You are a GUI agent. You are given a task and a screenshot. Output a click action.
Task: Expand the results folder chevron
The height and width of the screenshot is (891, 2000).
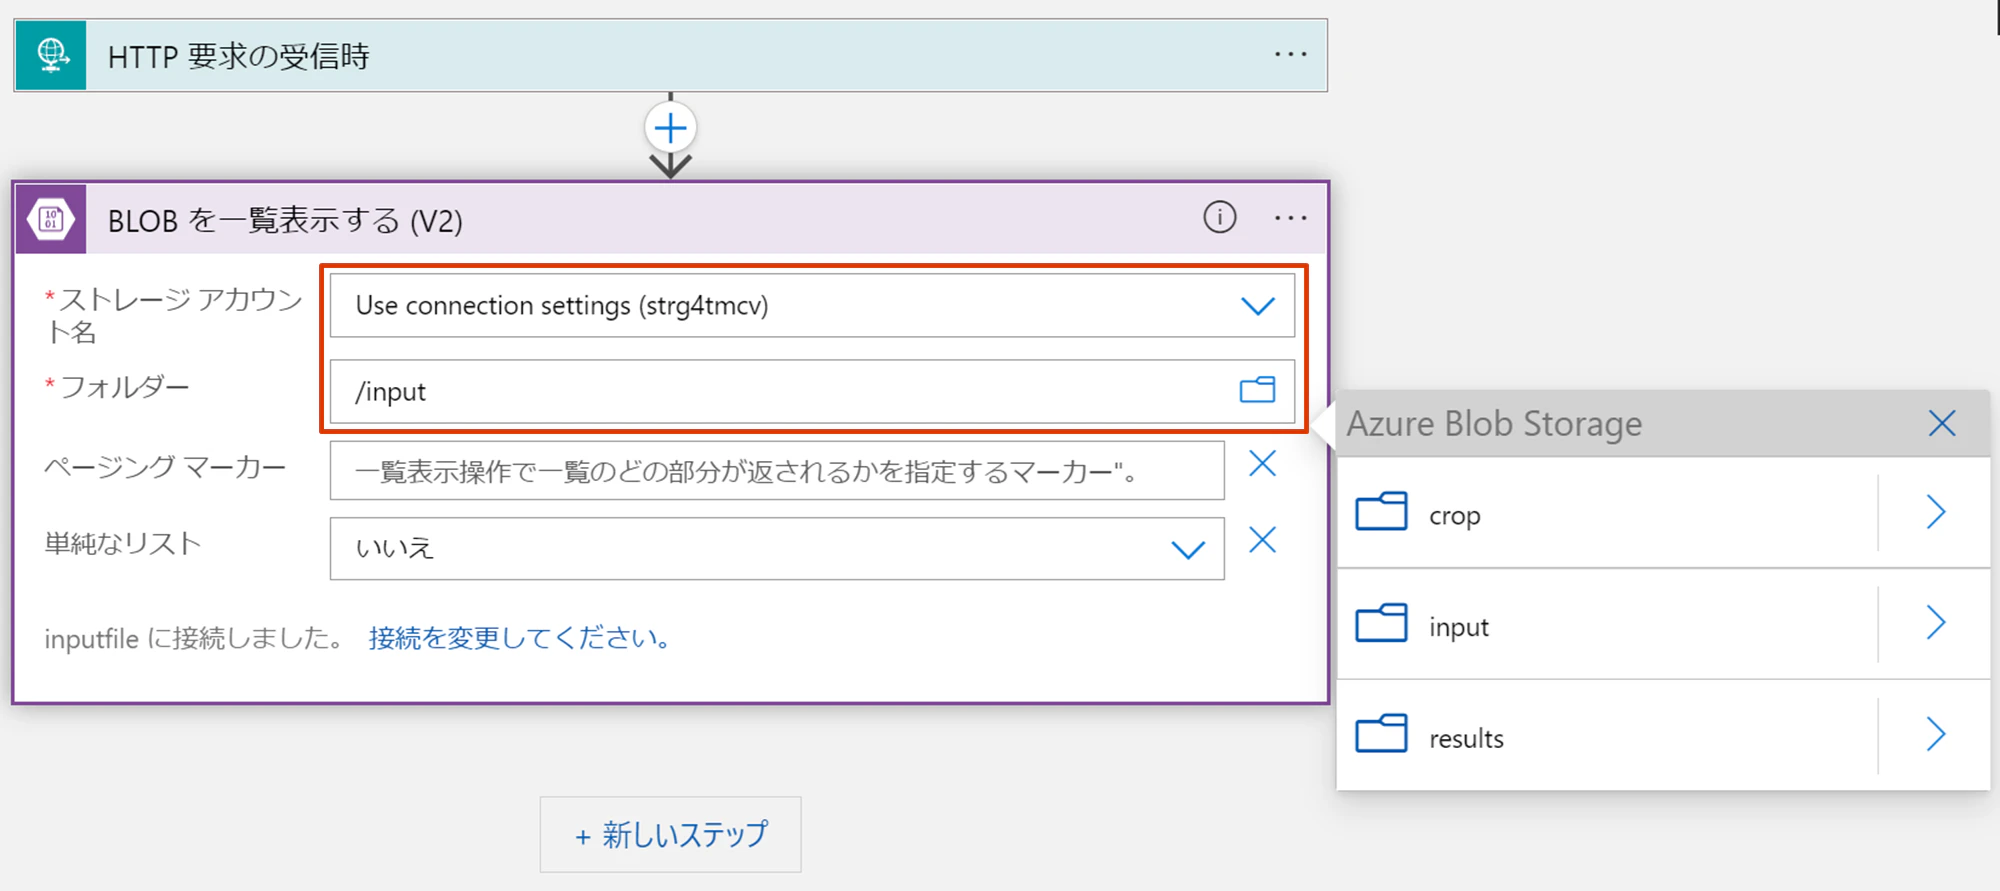coord(1936,735)
